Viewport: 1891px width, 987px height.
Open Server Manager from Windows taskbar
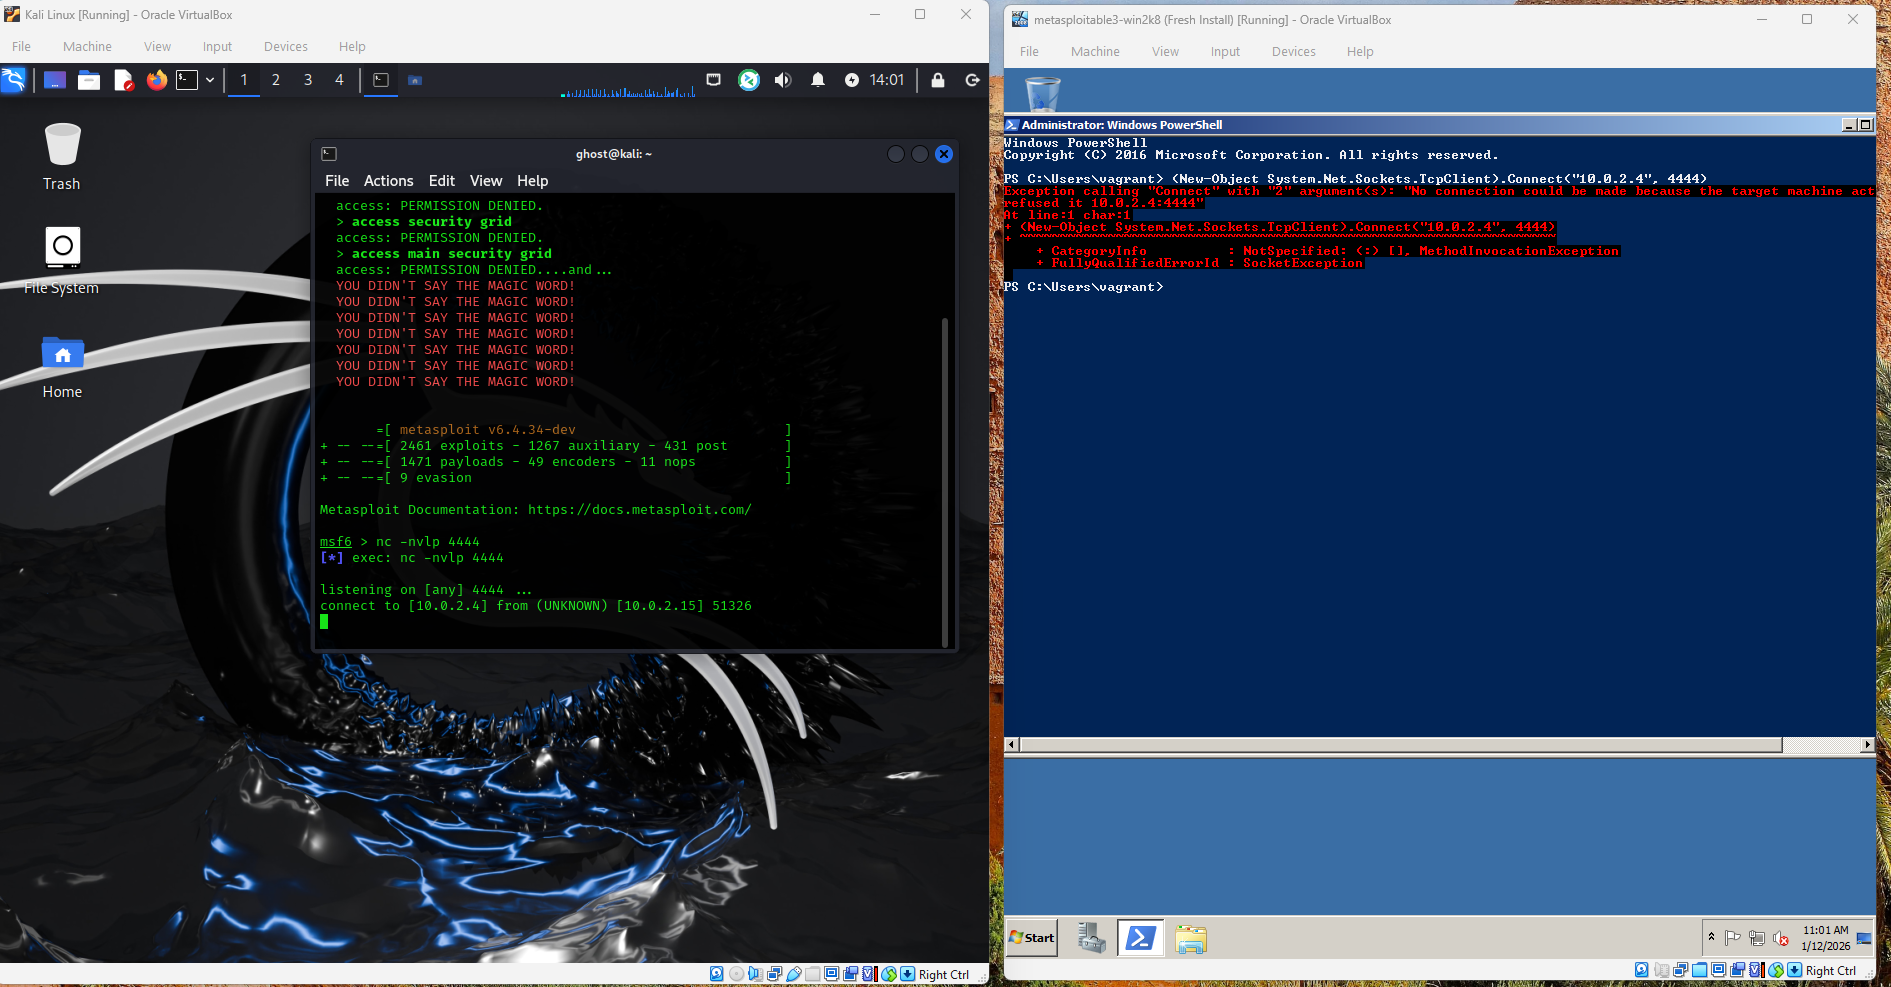[x=1091, y=938]
